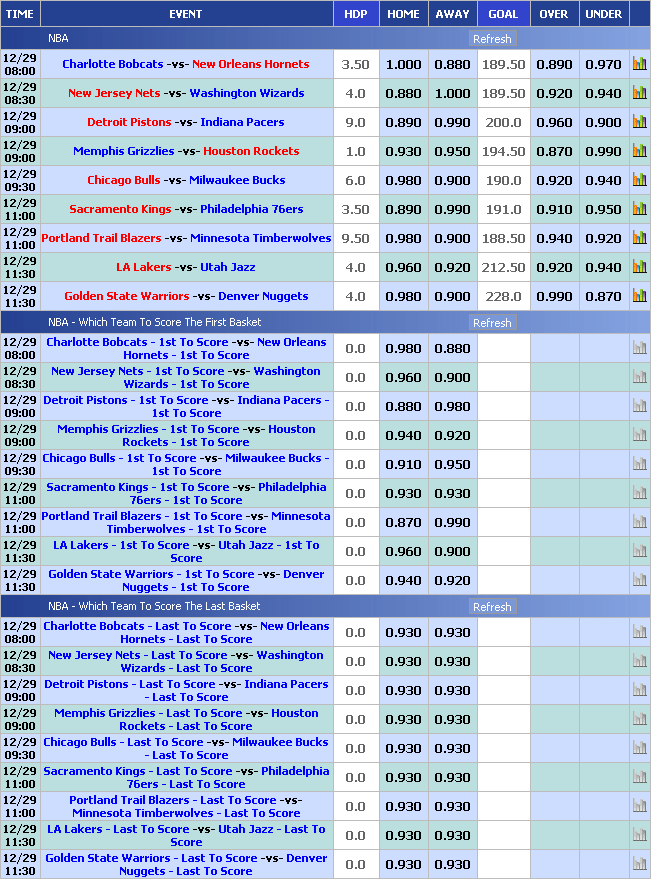Image resolution: width=651 pixels, height=879 pixels.
Task: Open chart icon for Detroit Pistons vs Indiana Pacers
Action: pos(639,122)
